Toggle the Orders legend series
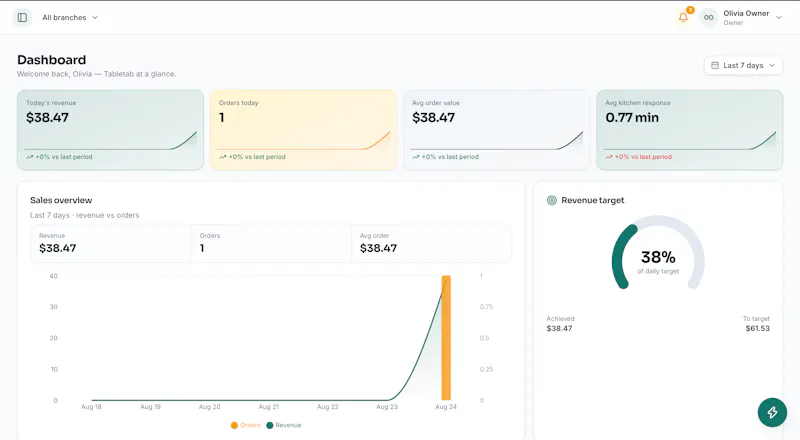 click(245, 425)
